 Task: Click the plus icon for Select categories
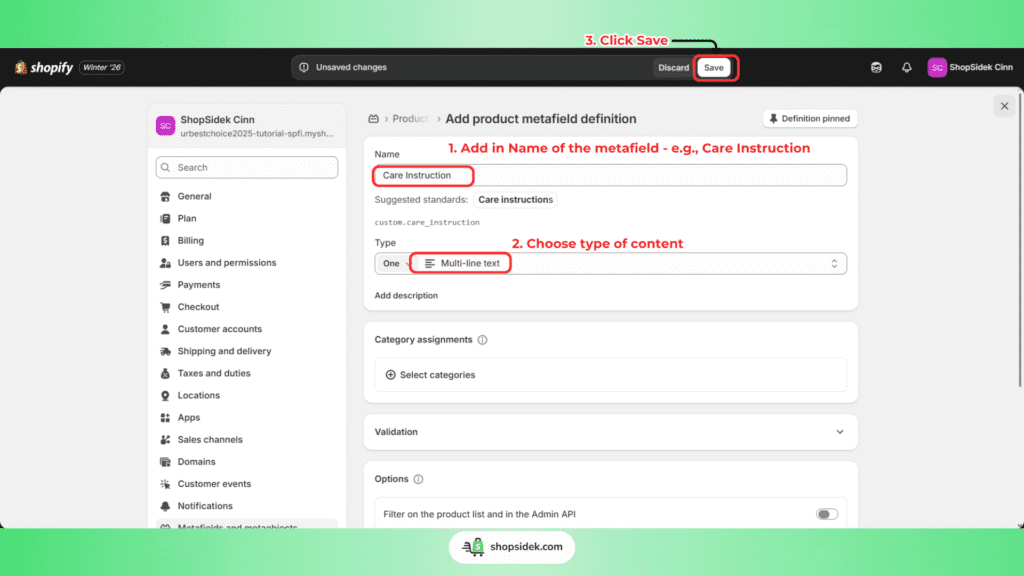pos(390,375)
